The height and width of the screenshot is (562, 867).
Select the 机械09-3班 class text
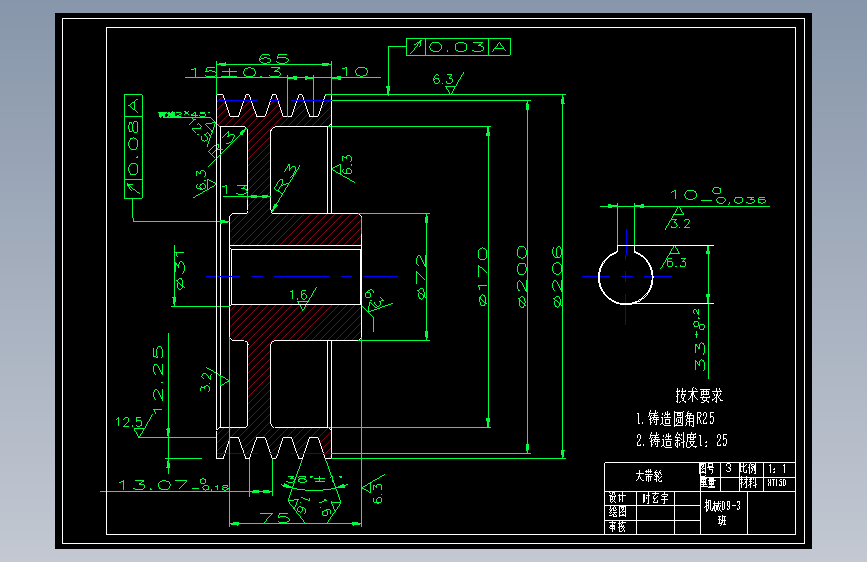[722, 513]
